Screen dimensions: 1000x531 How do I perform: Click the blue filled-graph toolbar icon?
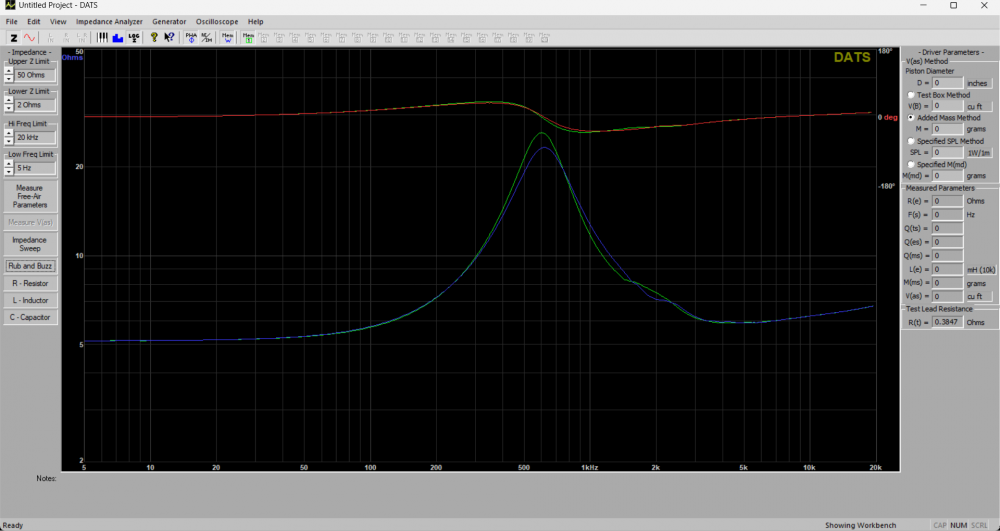(x=117, y=37)
